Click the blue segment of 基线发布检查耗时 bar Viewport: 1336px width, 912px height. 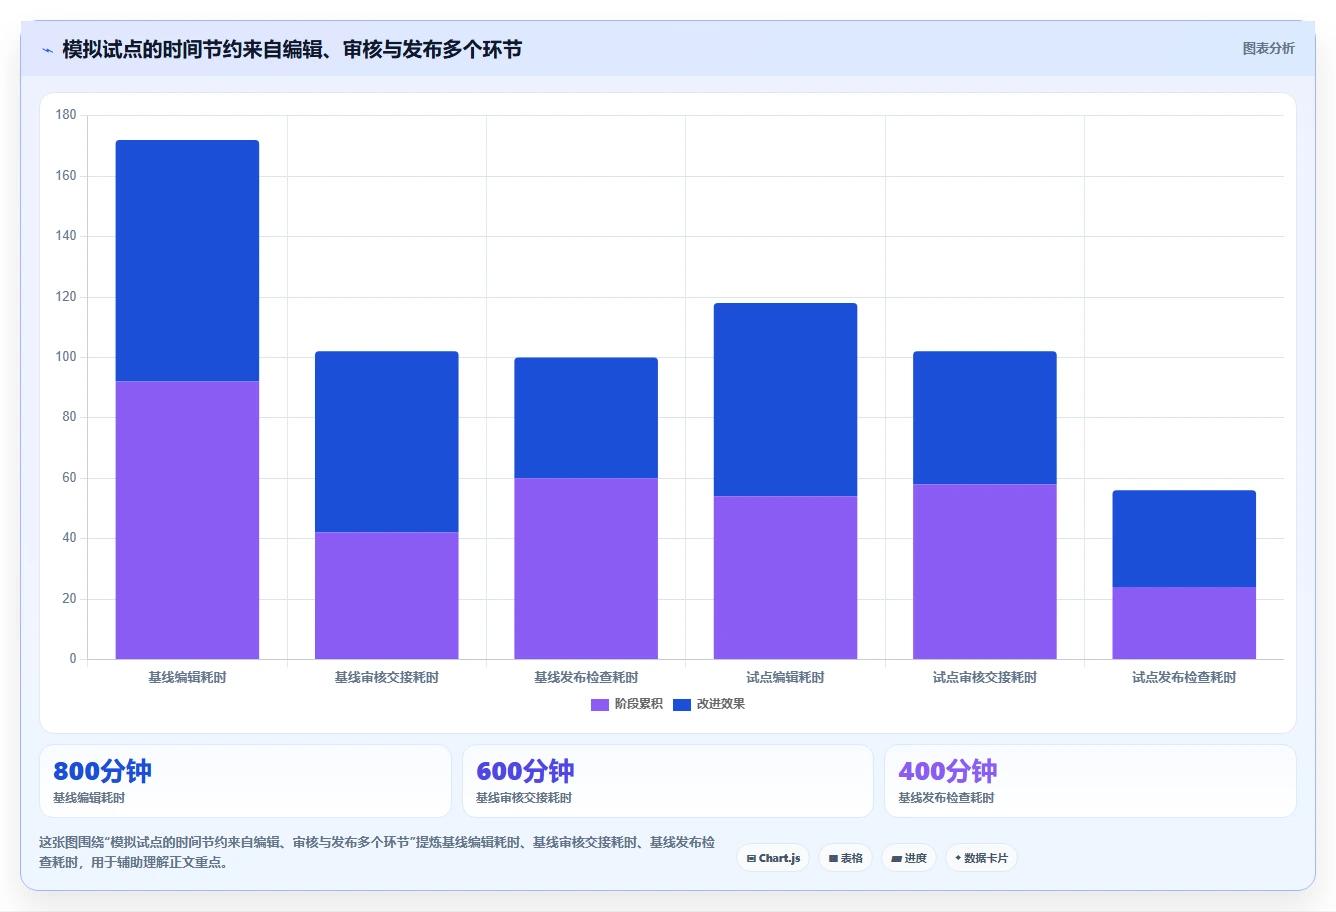pos(586,418)
